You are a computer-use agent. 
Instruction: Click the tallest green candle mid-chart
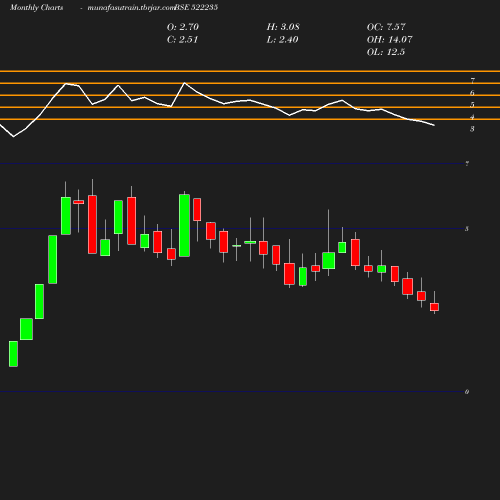184,225
